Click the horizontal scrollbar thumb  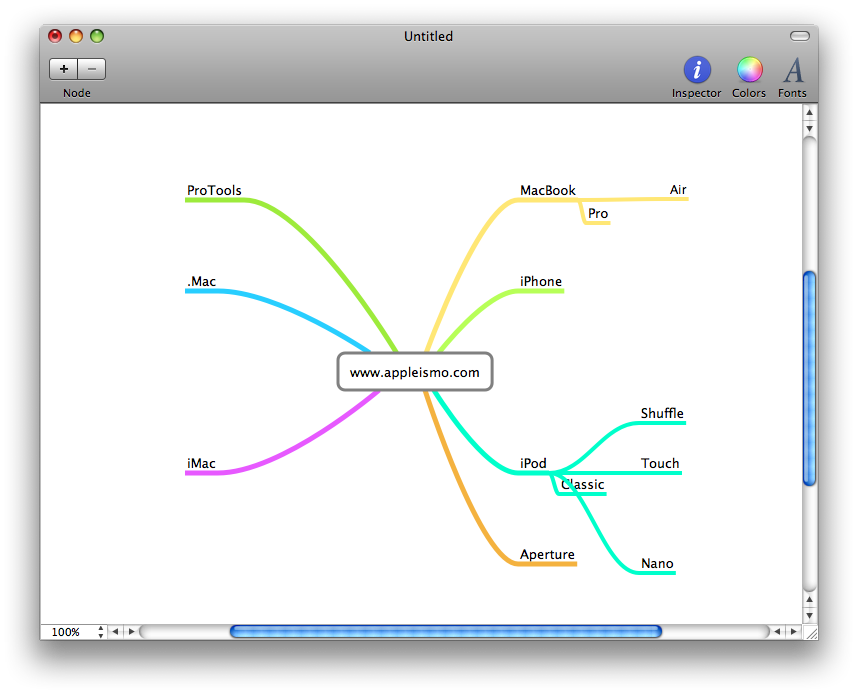click(446, 632)
